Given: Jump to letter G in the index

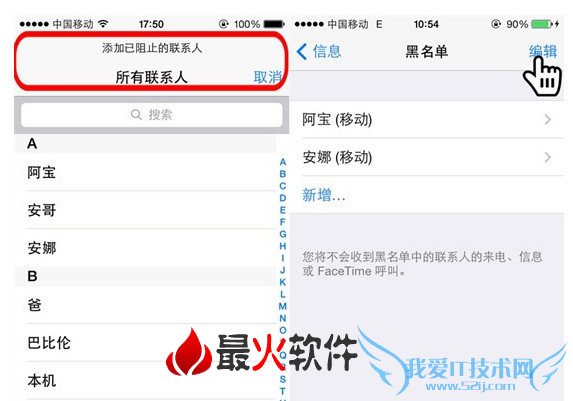Looking at the screenshot, I should [282, 234].
